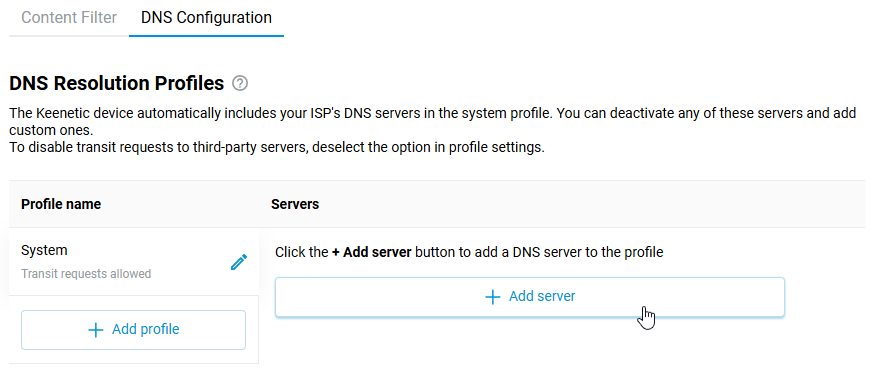
Task: Select the DNS Configuration tab
Action: pyautogui.click(x=206, y=18)
